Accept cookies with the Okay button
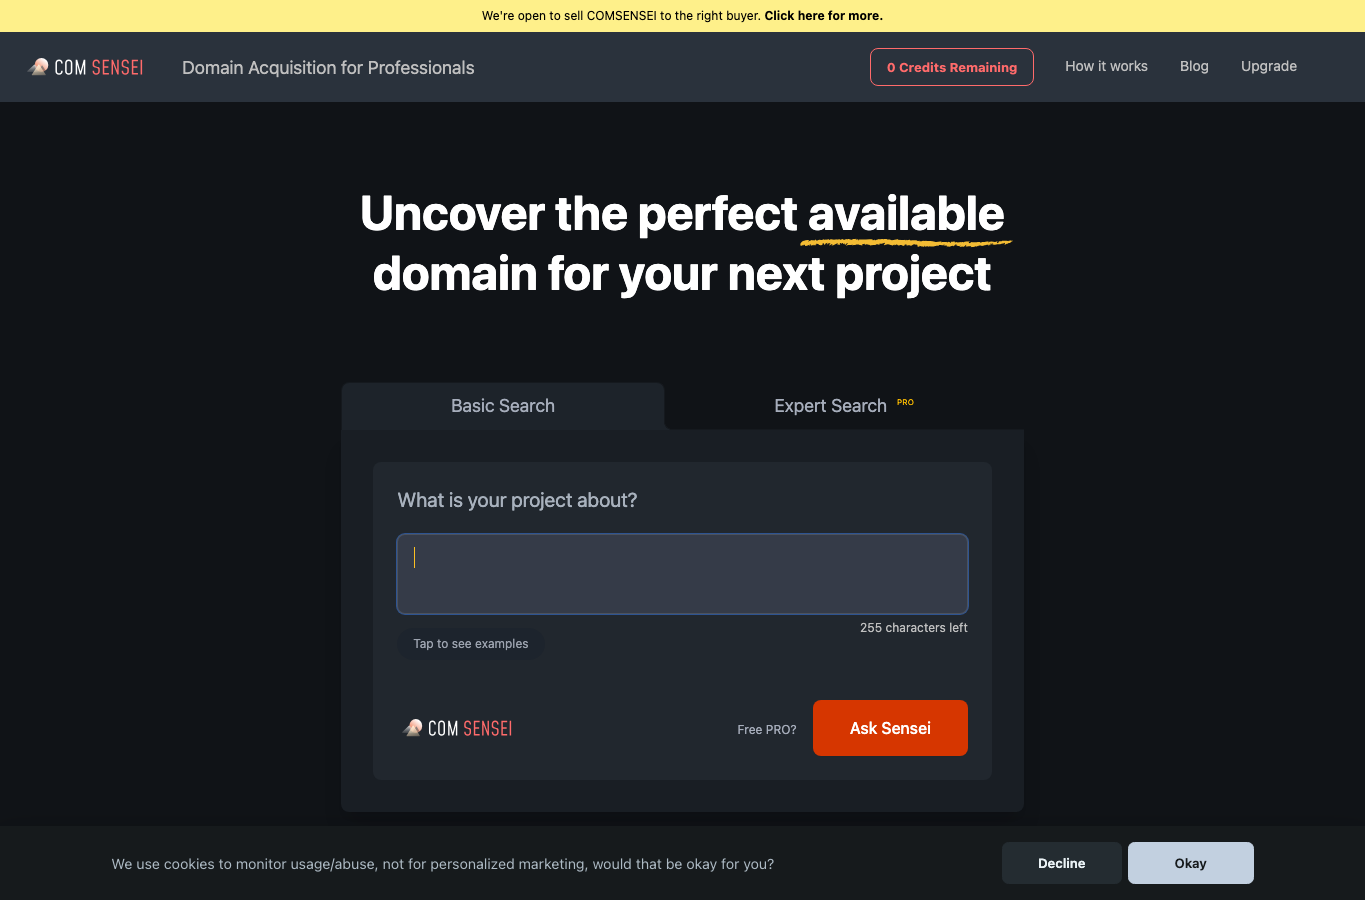1365x900 pixels. point(1191,863)
